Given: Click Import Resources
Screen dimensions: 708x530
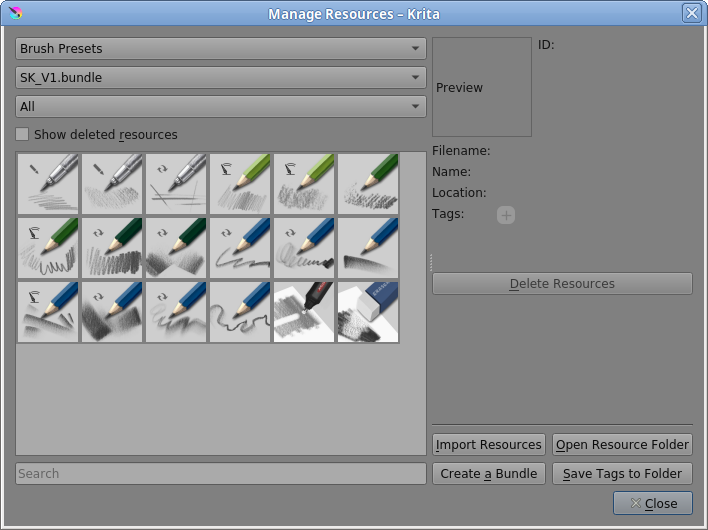Looking at the screenshot, I should 489,445.
